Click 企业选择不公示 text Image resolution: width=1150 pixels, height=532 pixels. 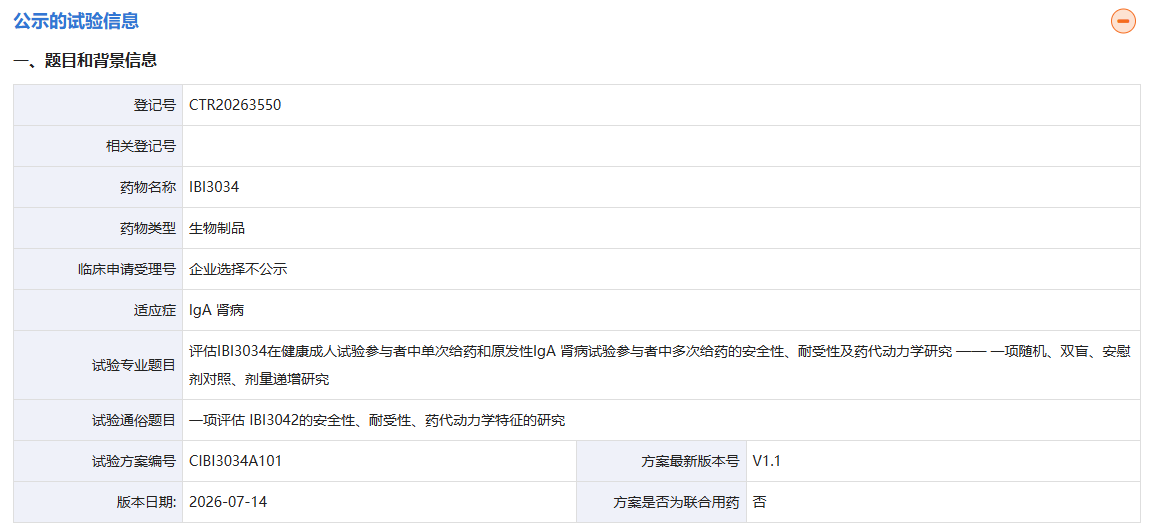(238, 269)
